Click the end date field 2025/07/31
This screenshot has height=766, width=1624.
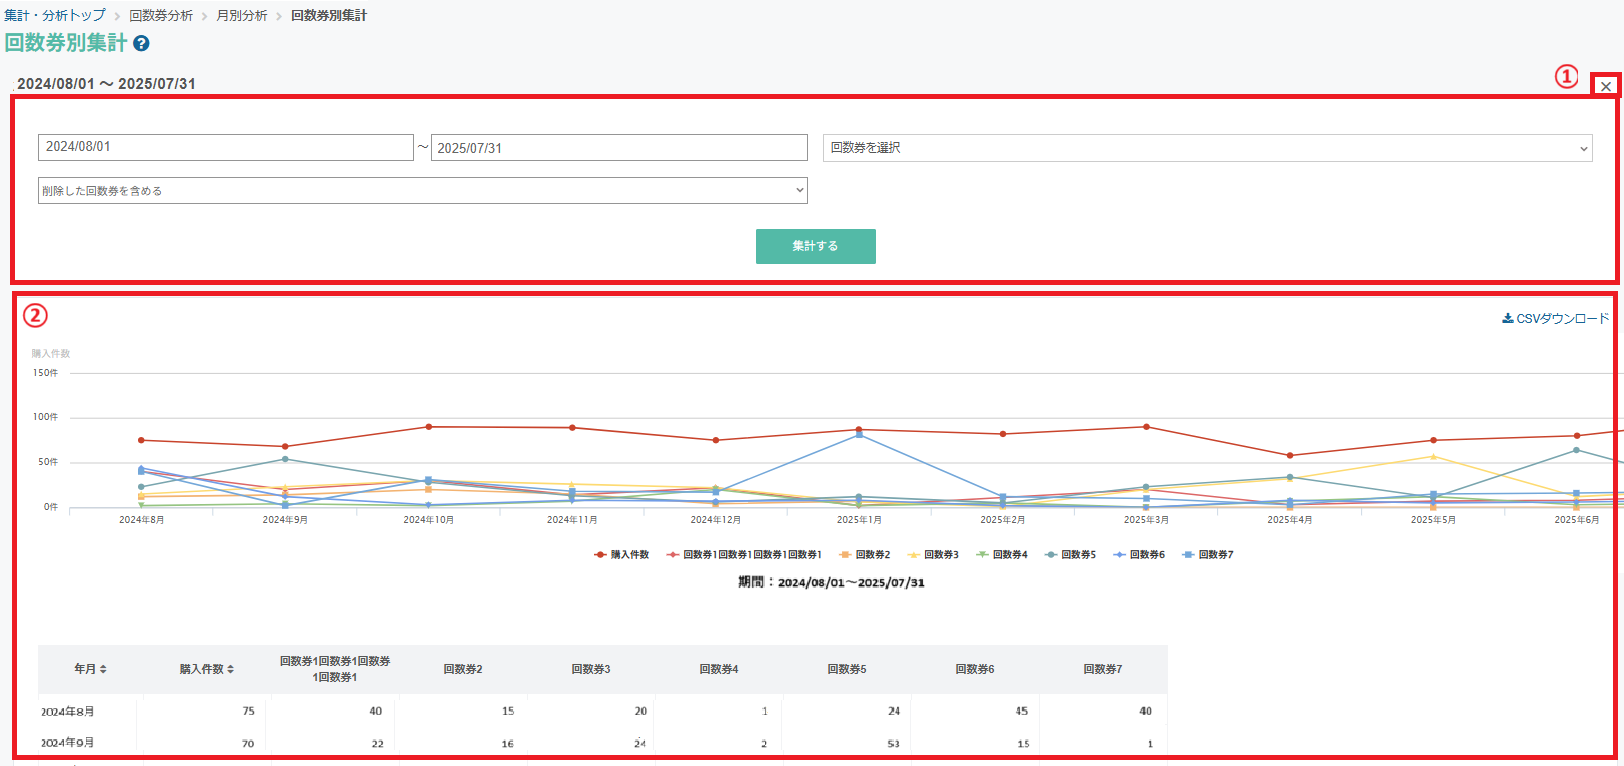[x=619, y=147]
